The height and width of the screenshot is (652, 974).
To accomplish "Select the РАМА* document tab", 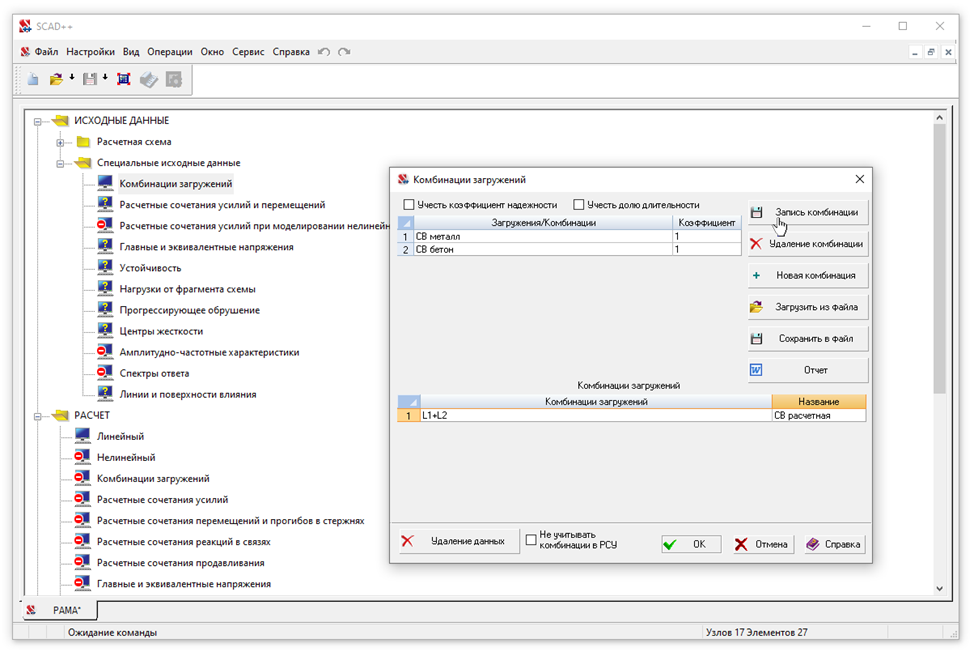I will 60,610.
